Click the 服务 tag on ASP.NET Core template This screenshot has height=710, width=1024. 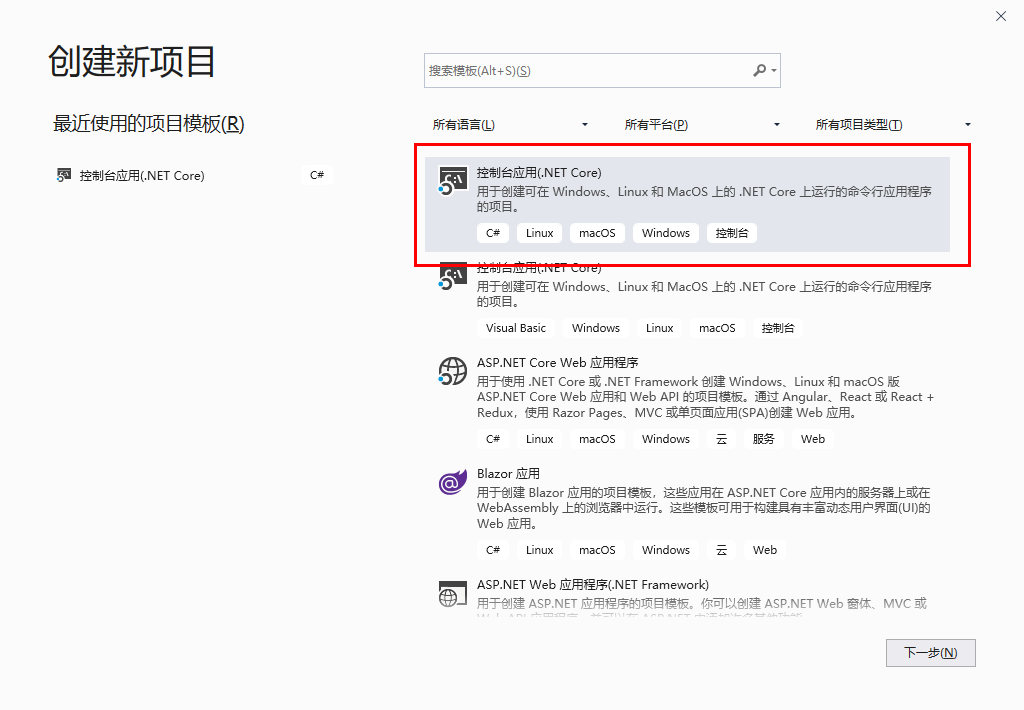(763, 439)
